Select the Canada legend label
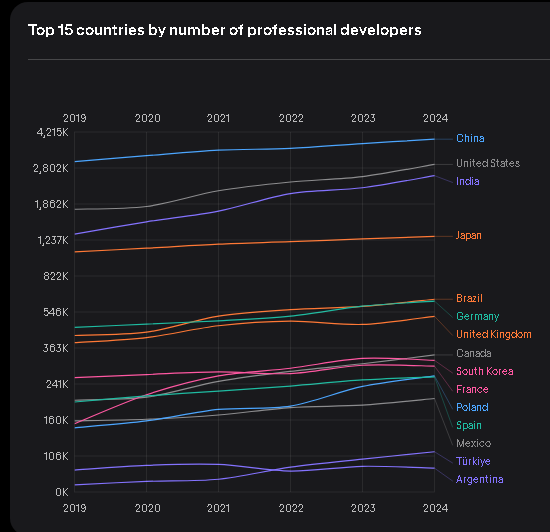The image size is (550, 532). click(x=474, y=353)
